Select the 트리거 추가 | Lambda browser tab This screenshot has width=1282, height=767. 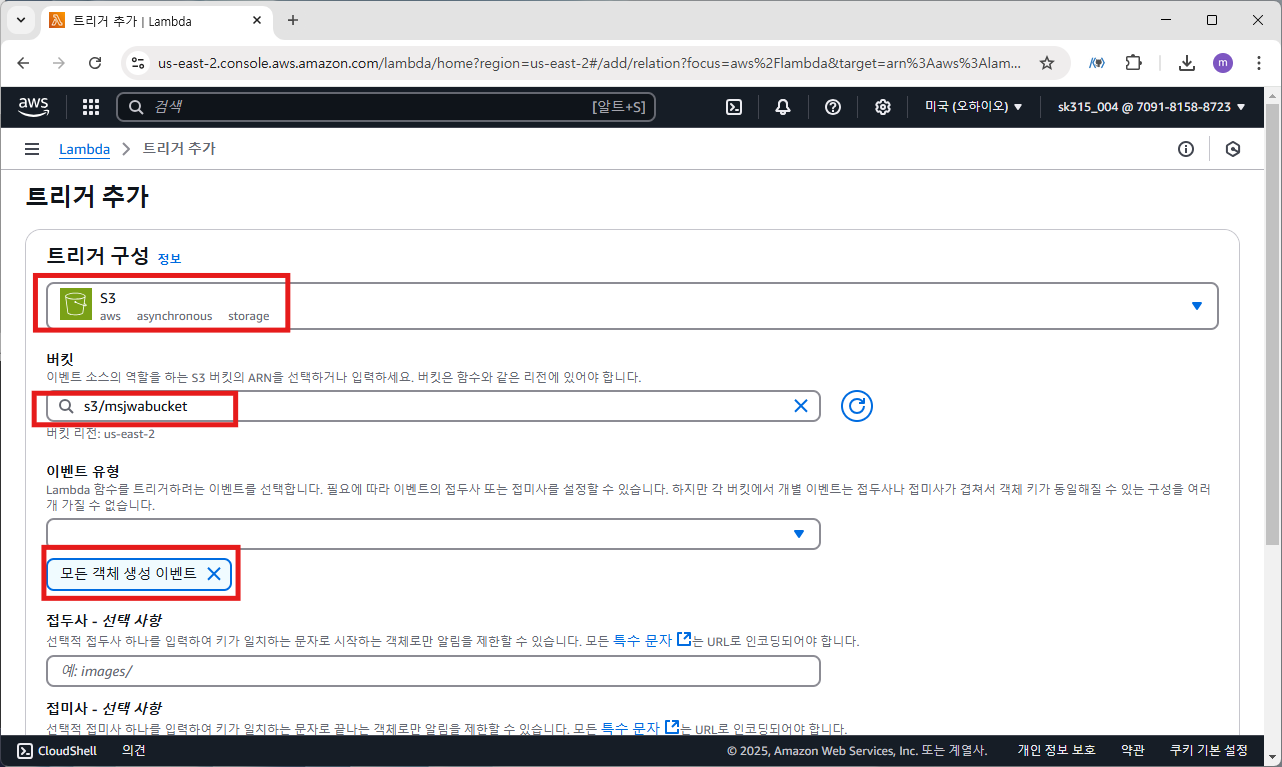[x=155, y=20]
